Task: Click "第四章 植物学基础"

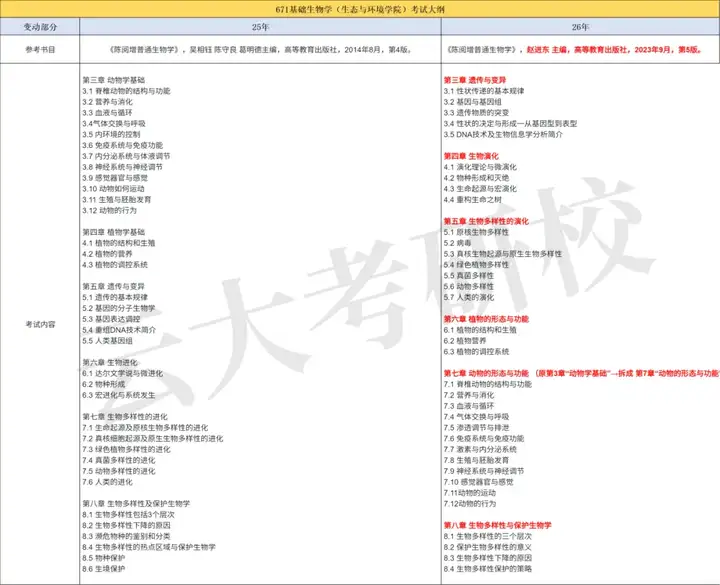Action: coord(113,232)
